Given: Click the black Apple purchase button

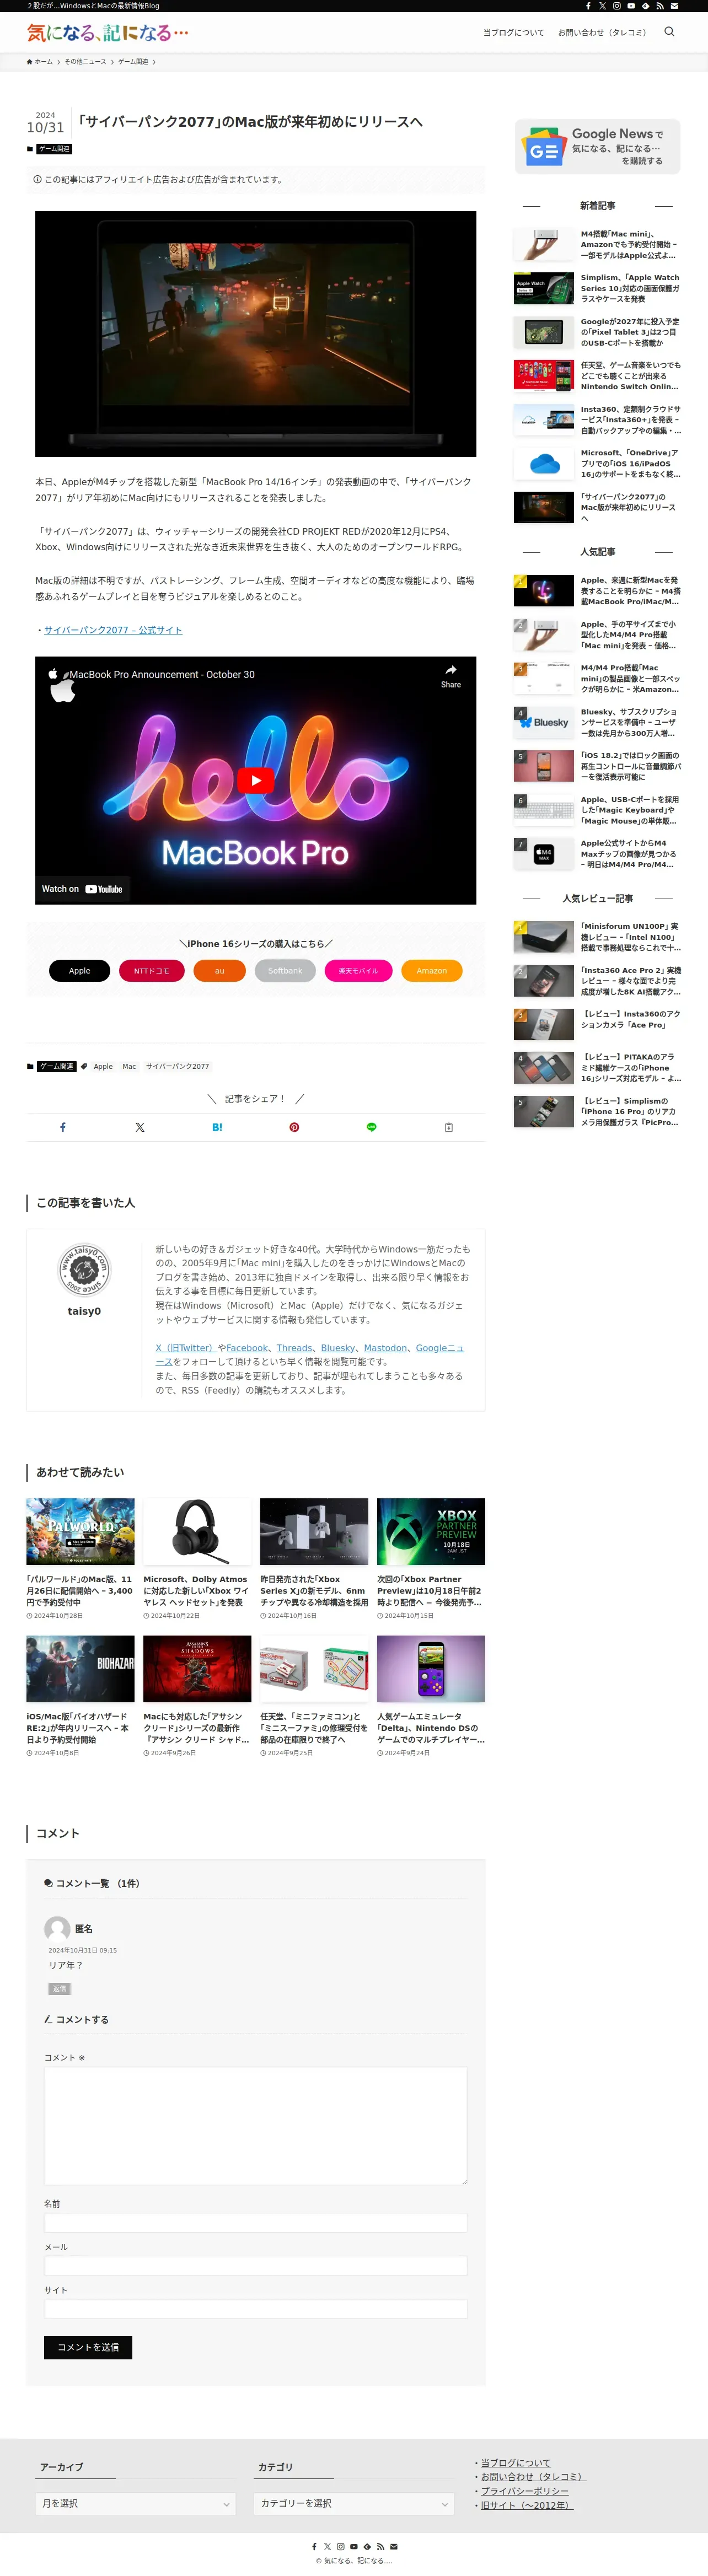Looking at the screenshot, I should pos(79,970).
